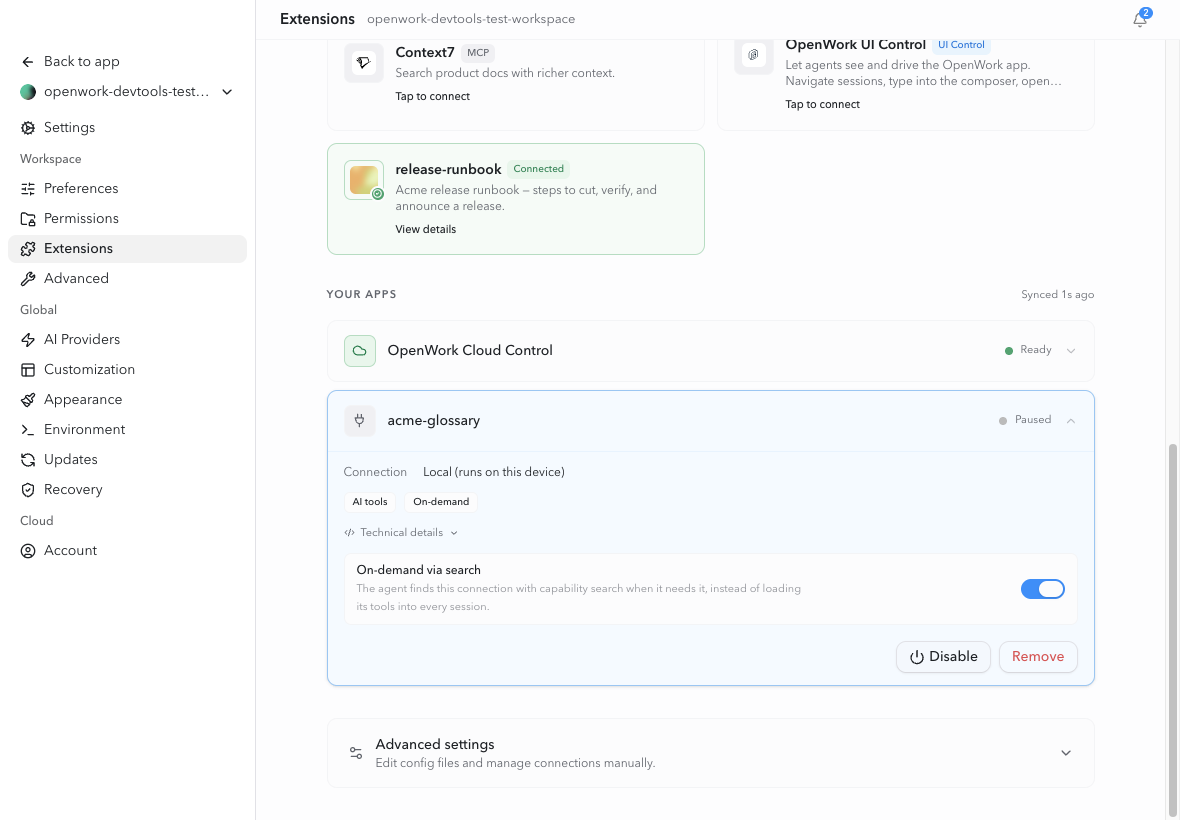Click Tap to connect under OpenWork UI Control
This screenshot has height=820, width=1180.
(x=823, y=105)
